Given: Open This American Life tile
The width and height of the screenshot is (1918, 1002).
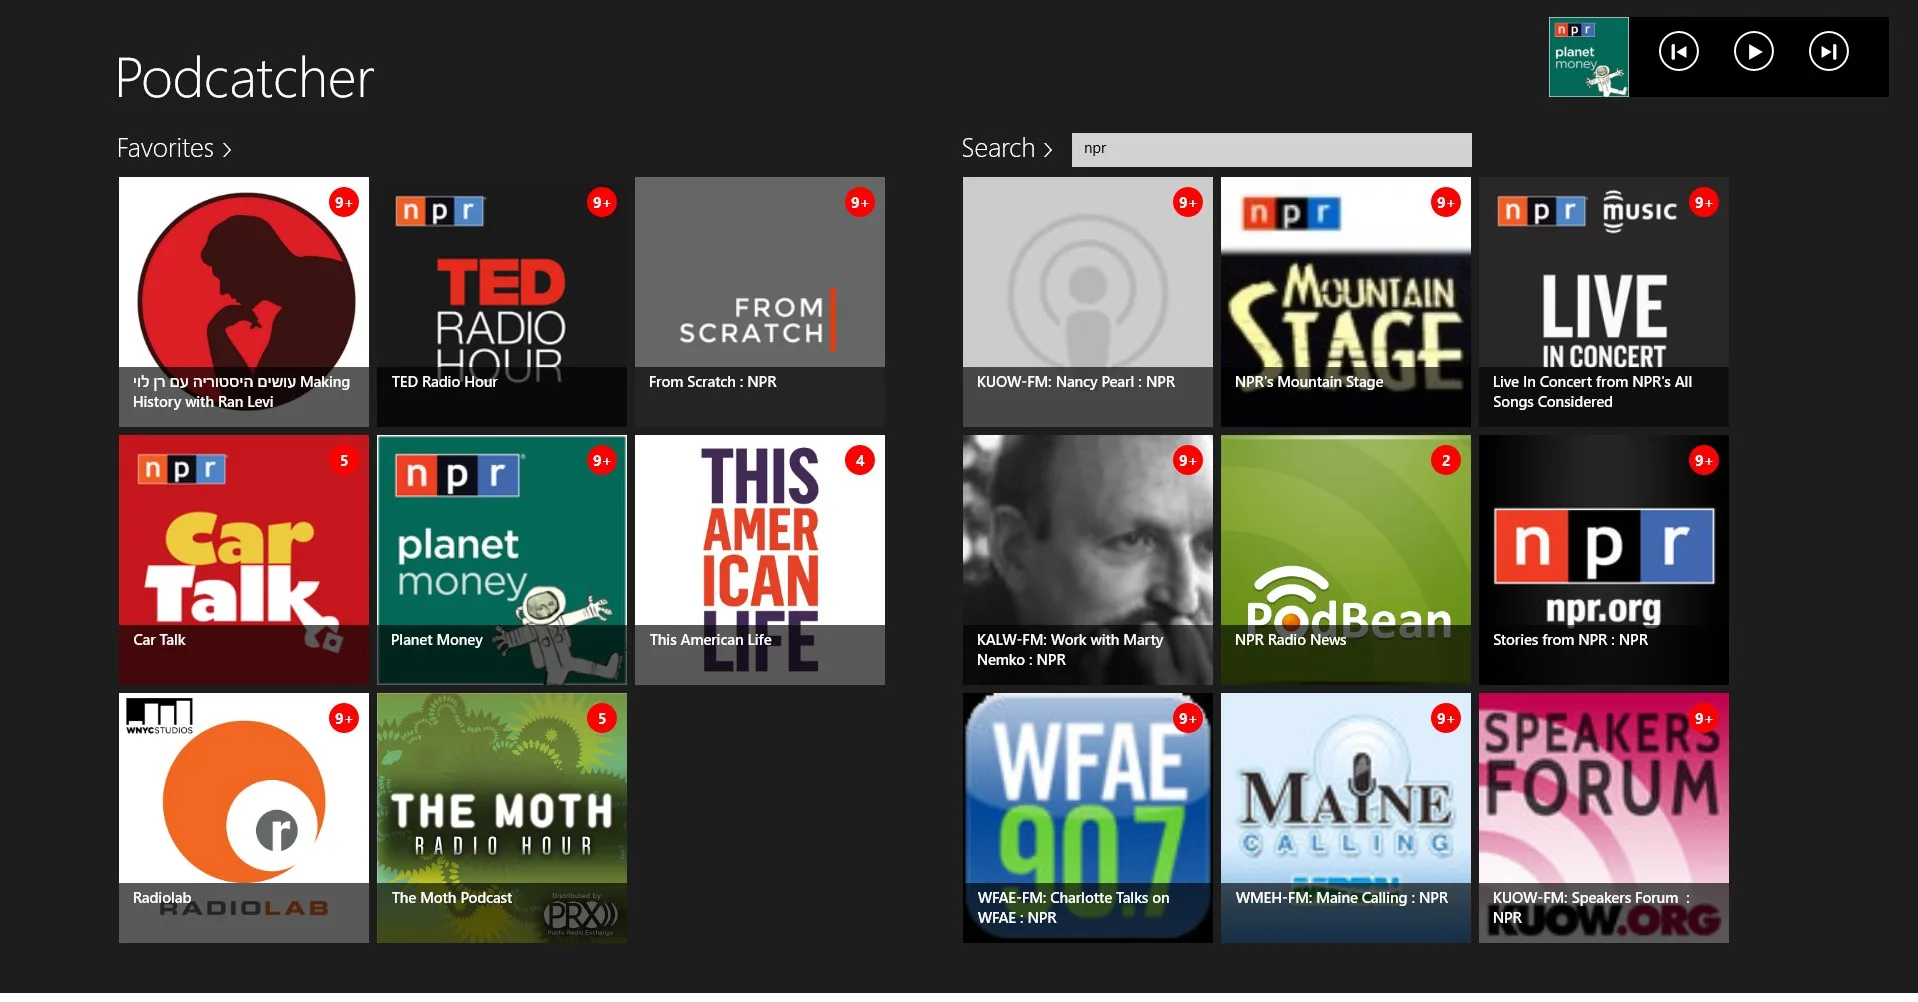Looking at the screenshot, I should (x=760, y=560).
